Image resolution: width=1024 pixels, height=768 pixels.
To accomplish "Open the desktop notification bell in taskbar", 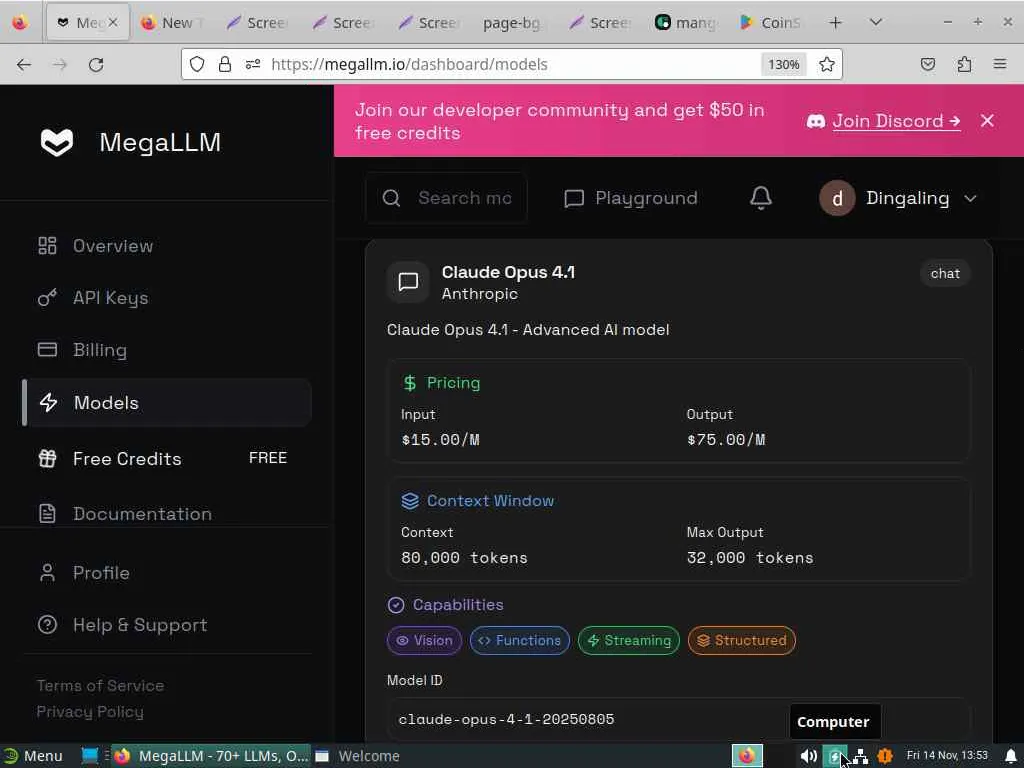I will pyautogui.click(x=1011, y=756).
